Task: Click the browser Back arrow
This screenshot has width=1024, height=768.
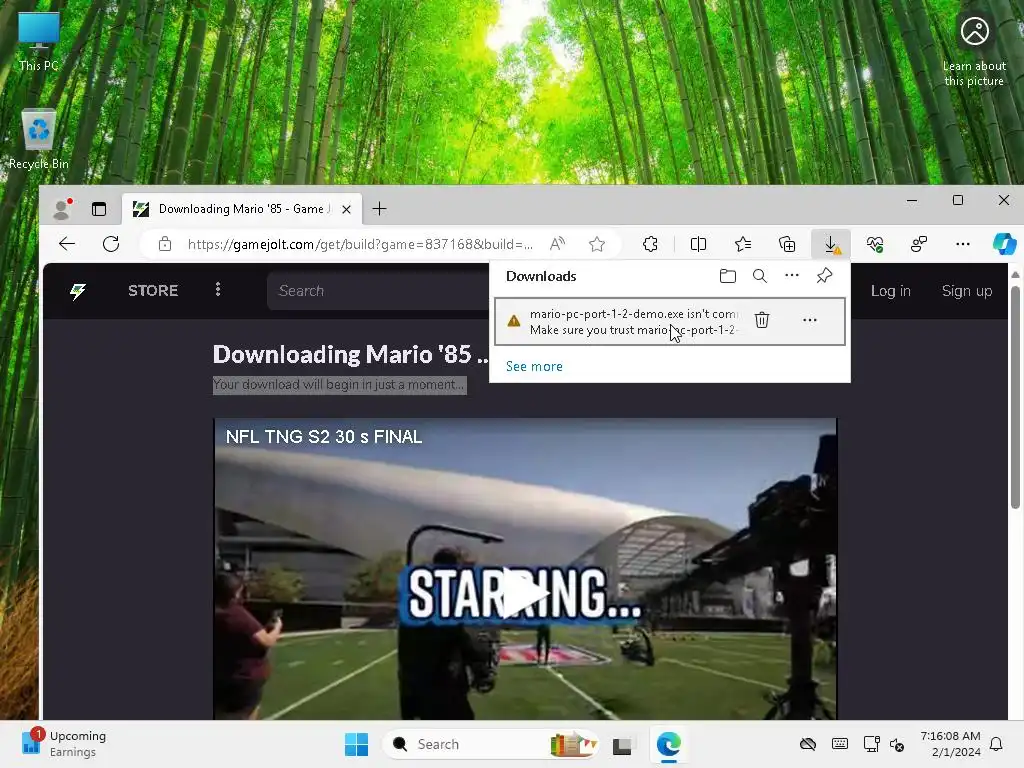Action: 67,244
